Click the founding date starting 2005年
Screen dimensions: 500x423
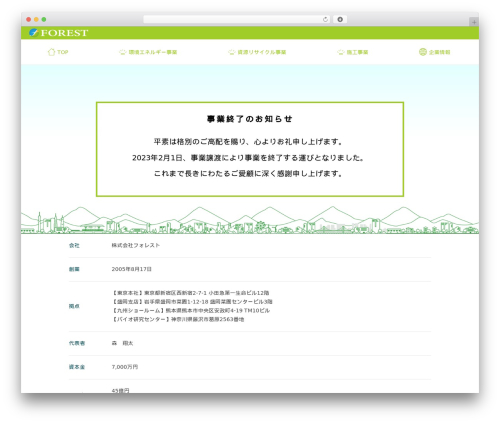(132, 269)
